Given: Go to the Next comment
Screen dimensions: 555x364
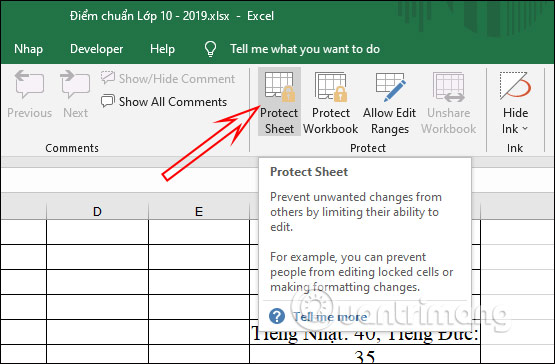Looking at the screenshot, I should (75, 94).
